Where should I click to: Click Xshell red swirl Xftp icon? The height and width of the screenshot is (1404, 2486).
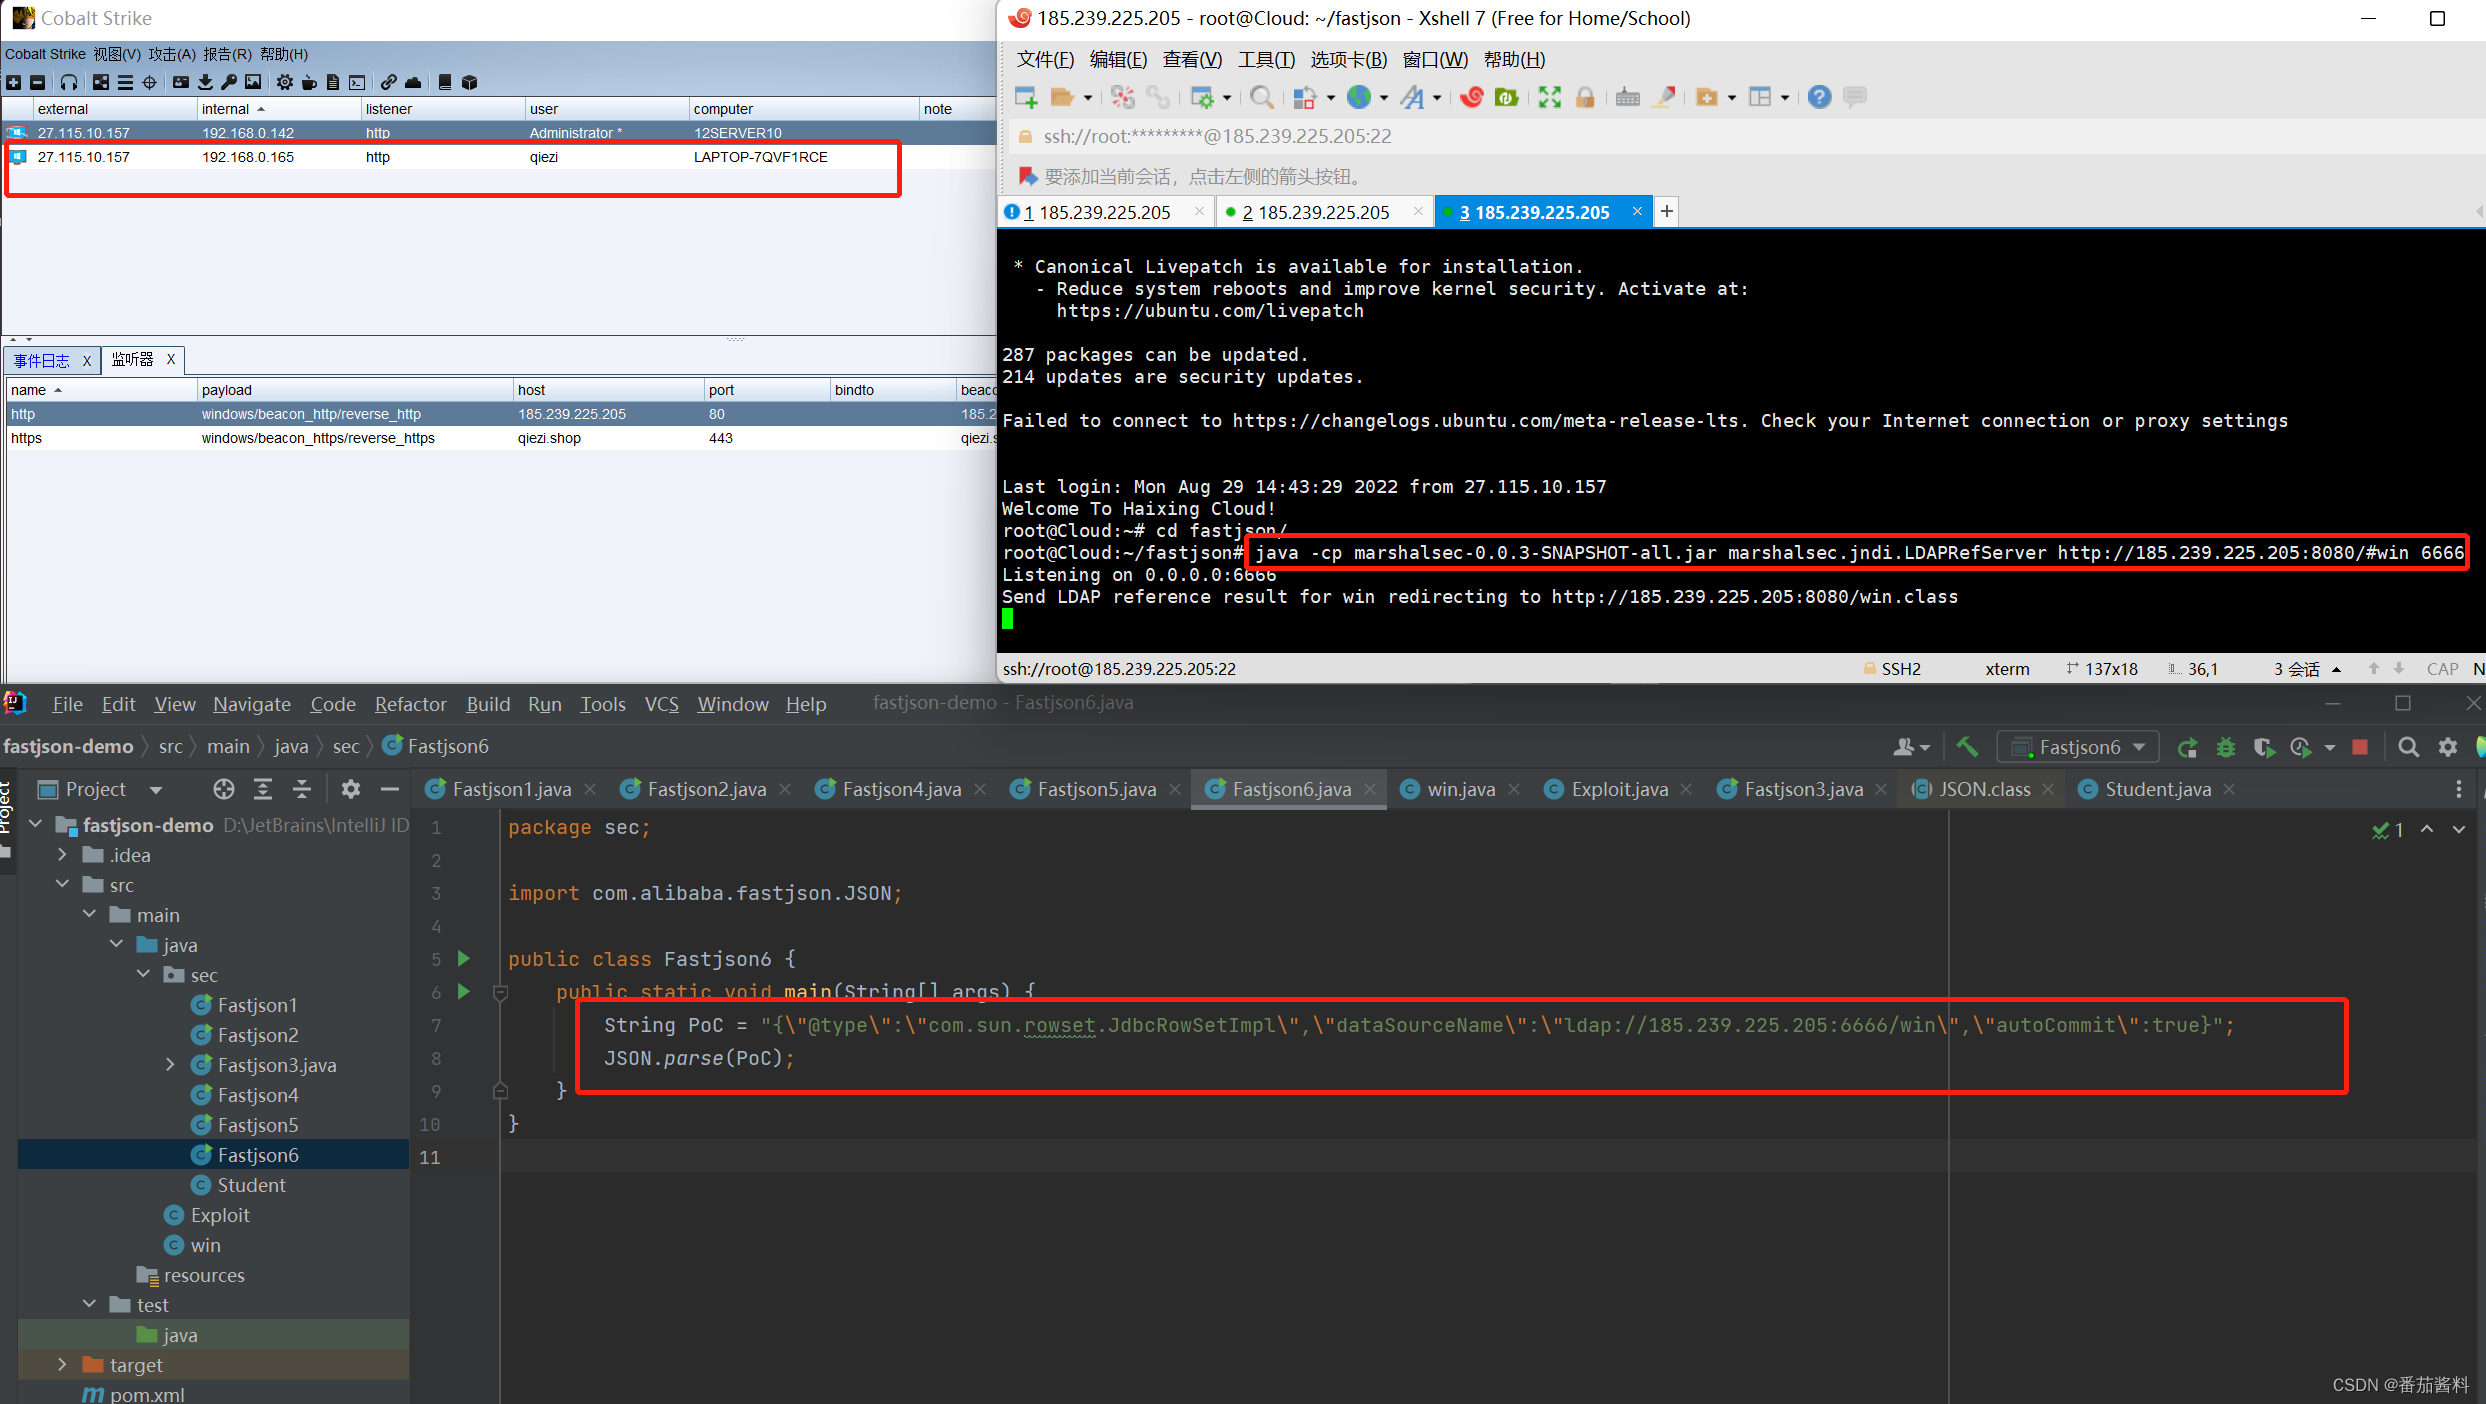coord(1471,97)
